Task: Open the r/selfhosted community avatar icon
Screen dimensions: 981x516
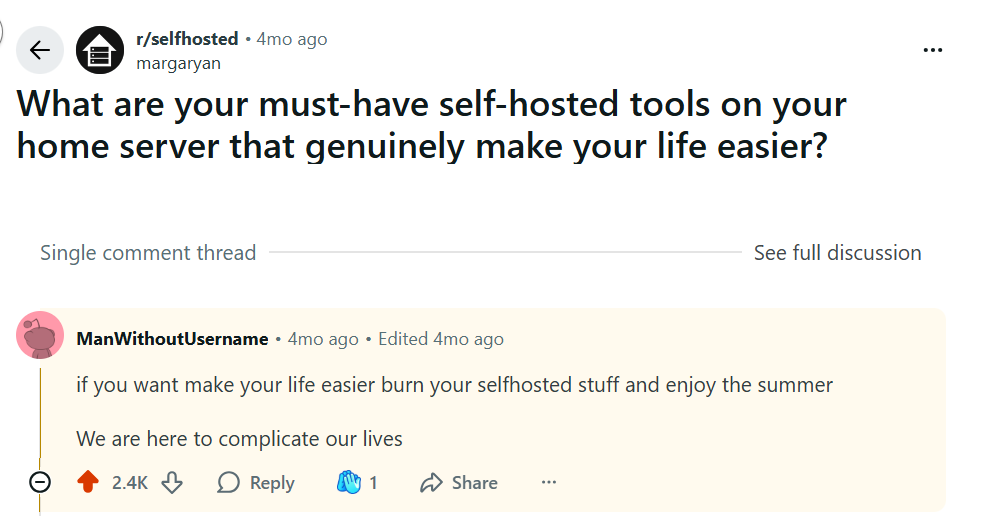Action: pos(100,50)
